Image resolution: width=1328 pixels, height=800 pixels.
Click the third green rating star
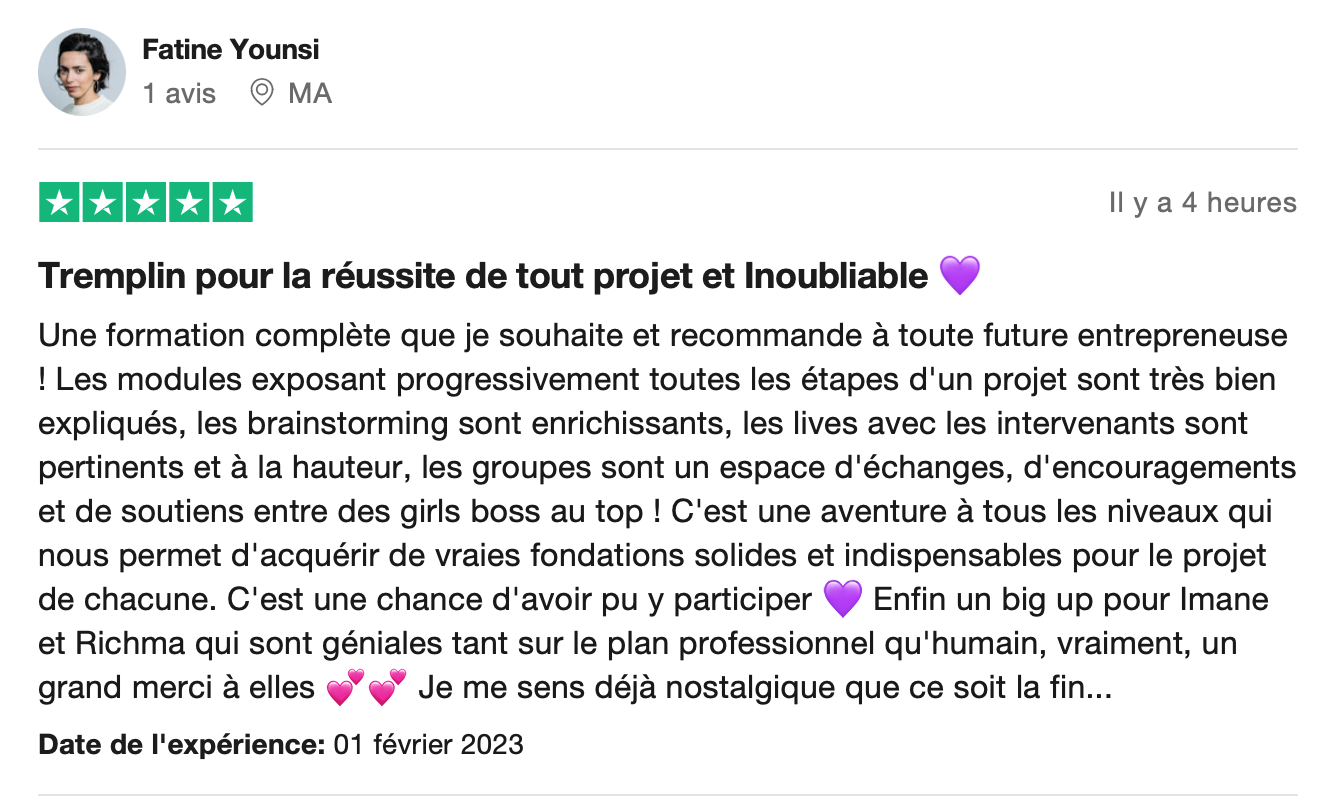146,203
